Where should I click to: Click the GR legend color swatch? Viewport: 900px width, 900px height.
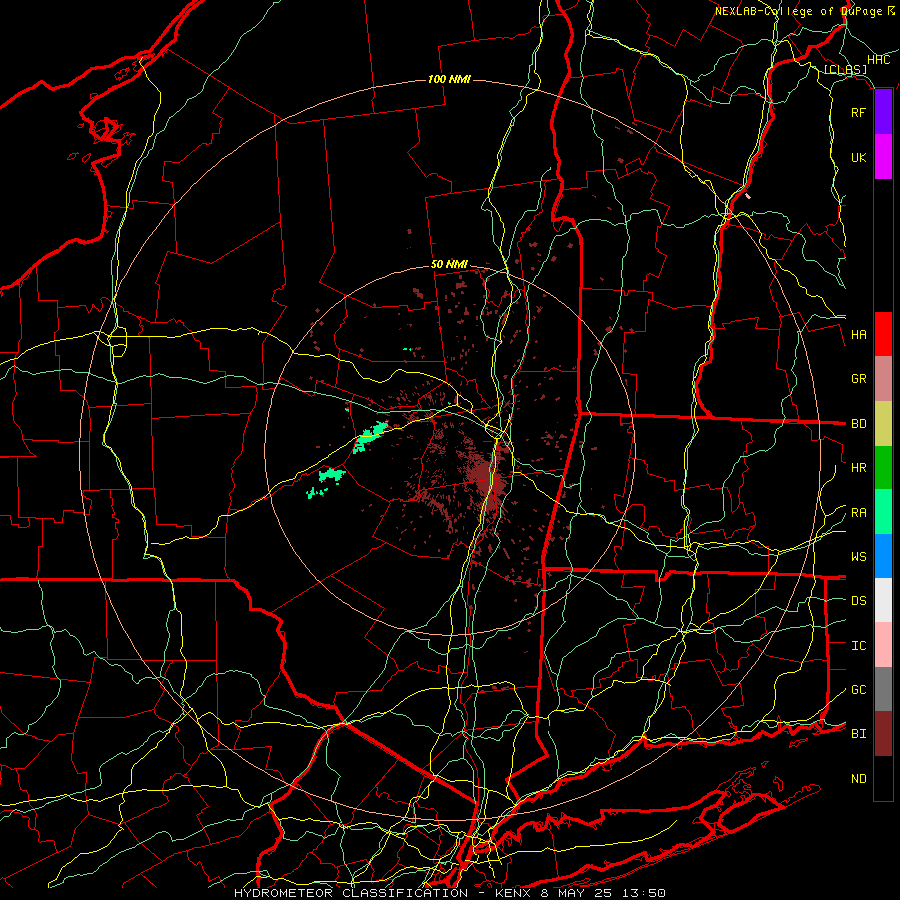pos(883,378)
